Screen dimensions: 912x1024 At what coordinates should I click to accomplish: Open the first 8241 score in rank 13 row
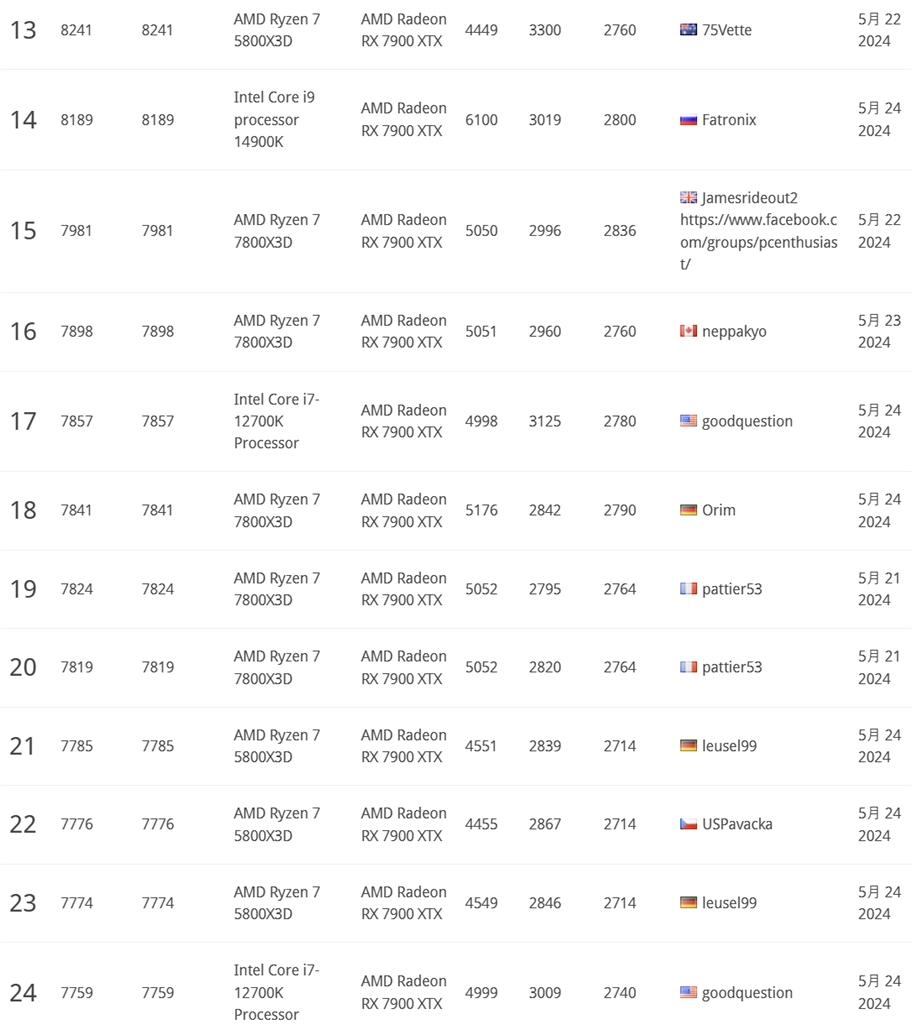pyautogui.click(x=76, y=30)
